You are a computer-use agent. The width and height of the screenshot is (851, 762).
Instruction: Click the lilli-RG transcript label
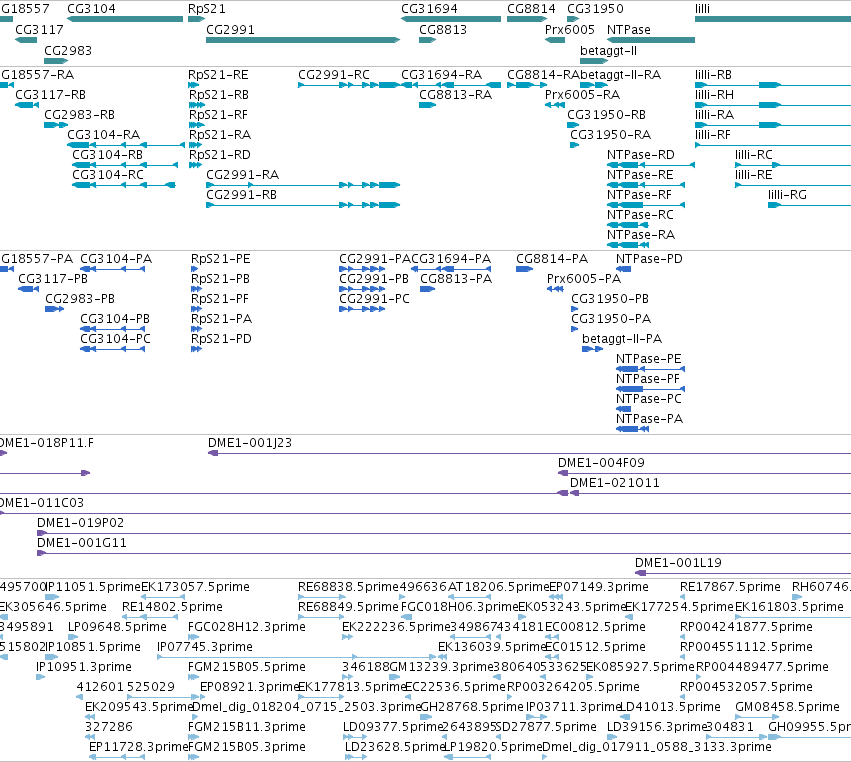coord(787,195)
